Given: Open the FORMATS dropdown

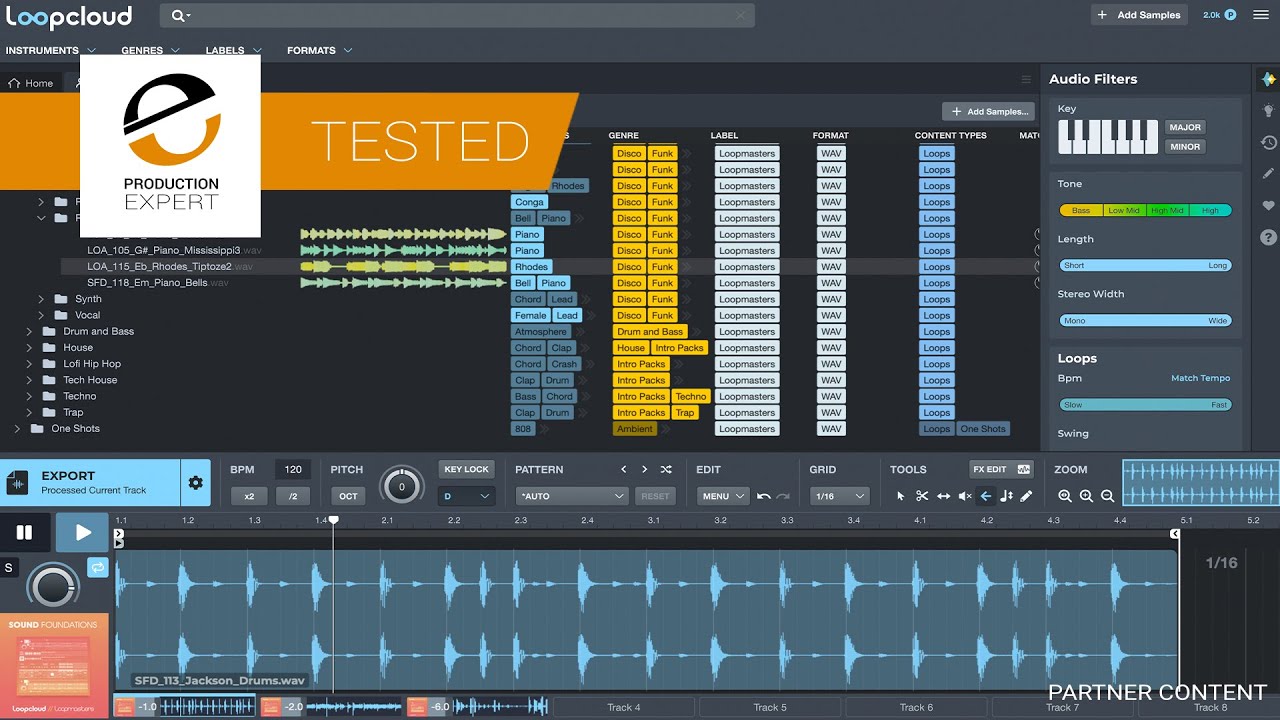Looking at the screenshot, I should point(319,50).
